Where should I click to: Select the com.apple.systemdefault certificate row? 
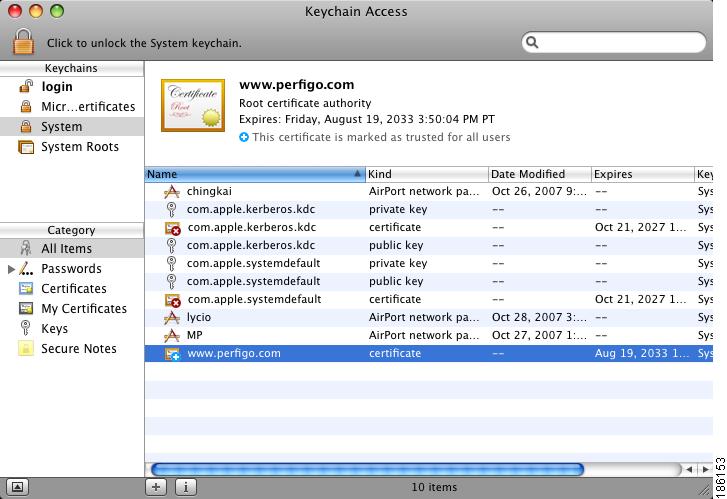pos(429,300)
